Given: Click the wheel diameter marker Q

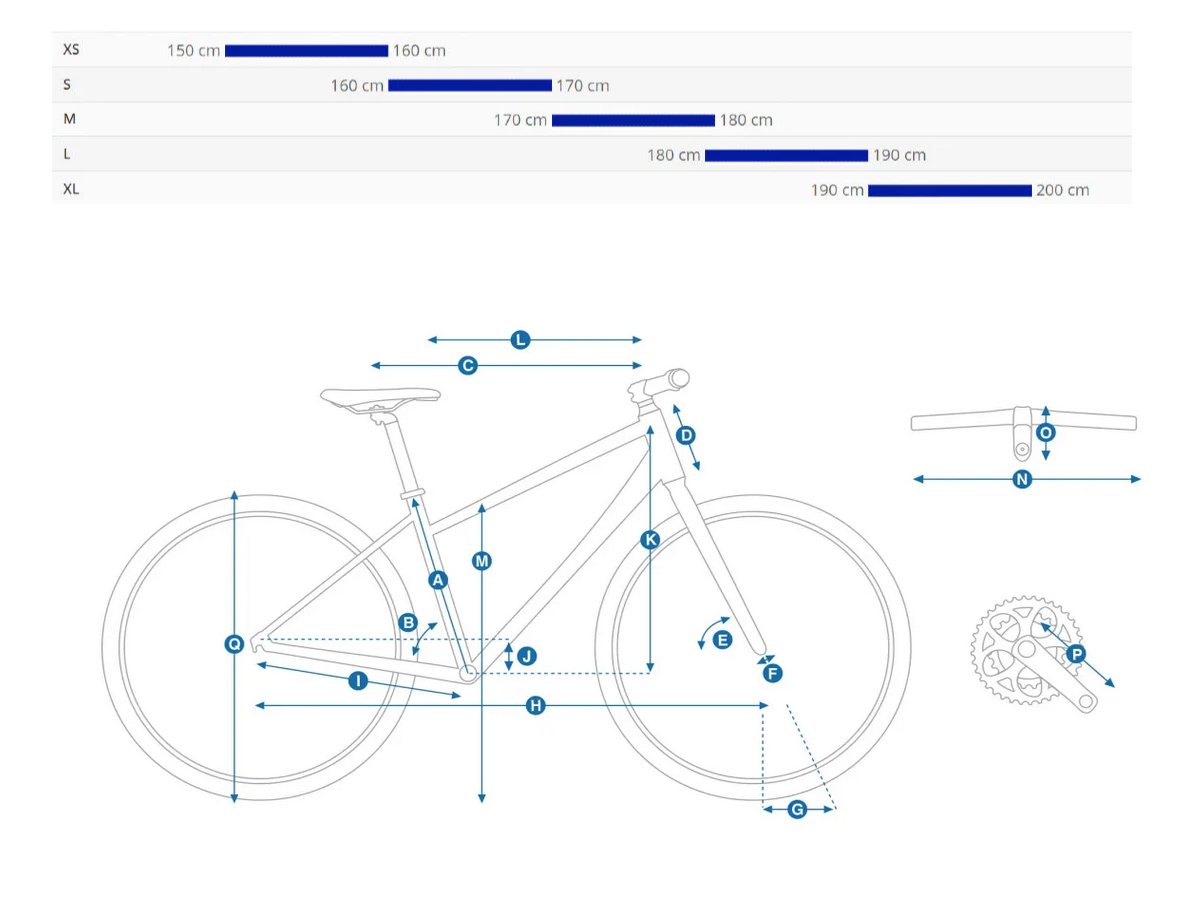Looking at the screenshot, I should pos(234,645).
